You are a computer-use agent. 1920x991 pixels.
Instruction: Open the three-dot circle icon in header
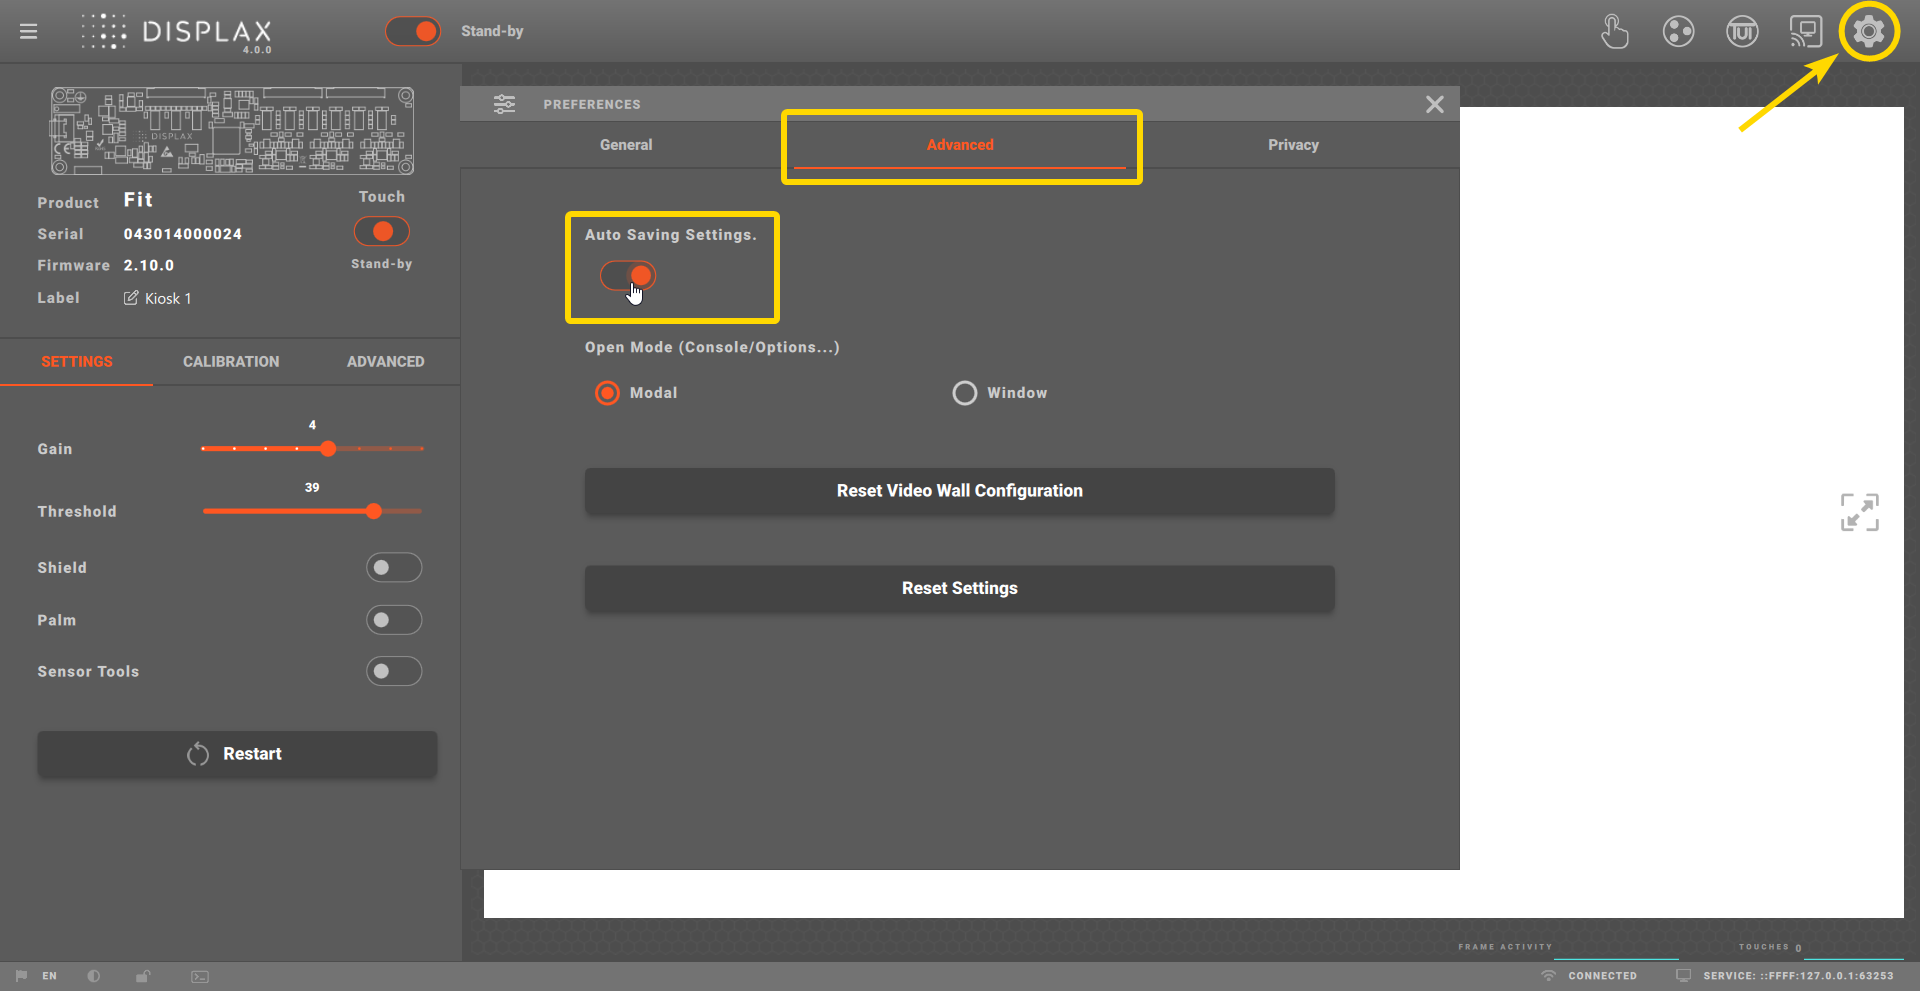[x=1678, y=32]
